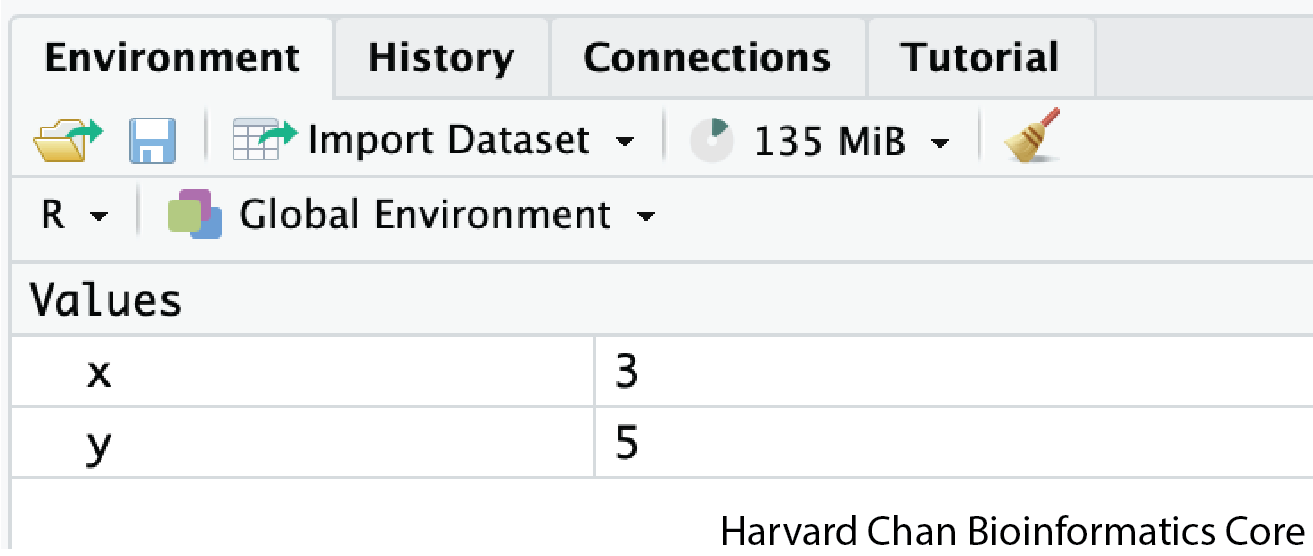Click the memory usage pie icon

(x=711, y=139)
